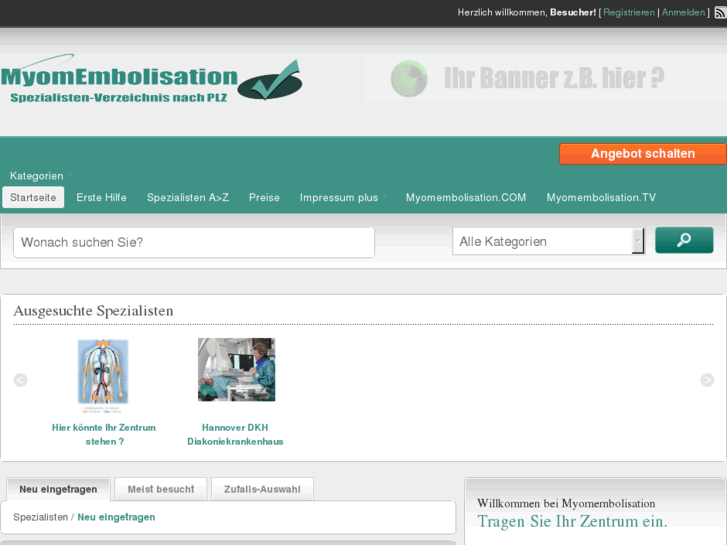Click the Anmelden link
727x545 pixels.
tap(683, 13)
